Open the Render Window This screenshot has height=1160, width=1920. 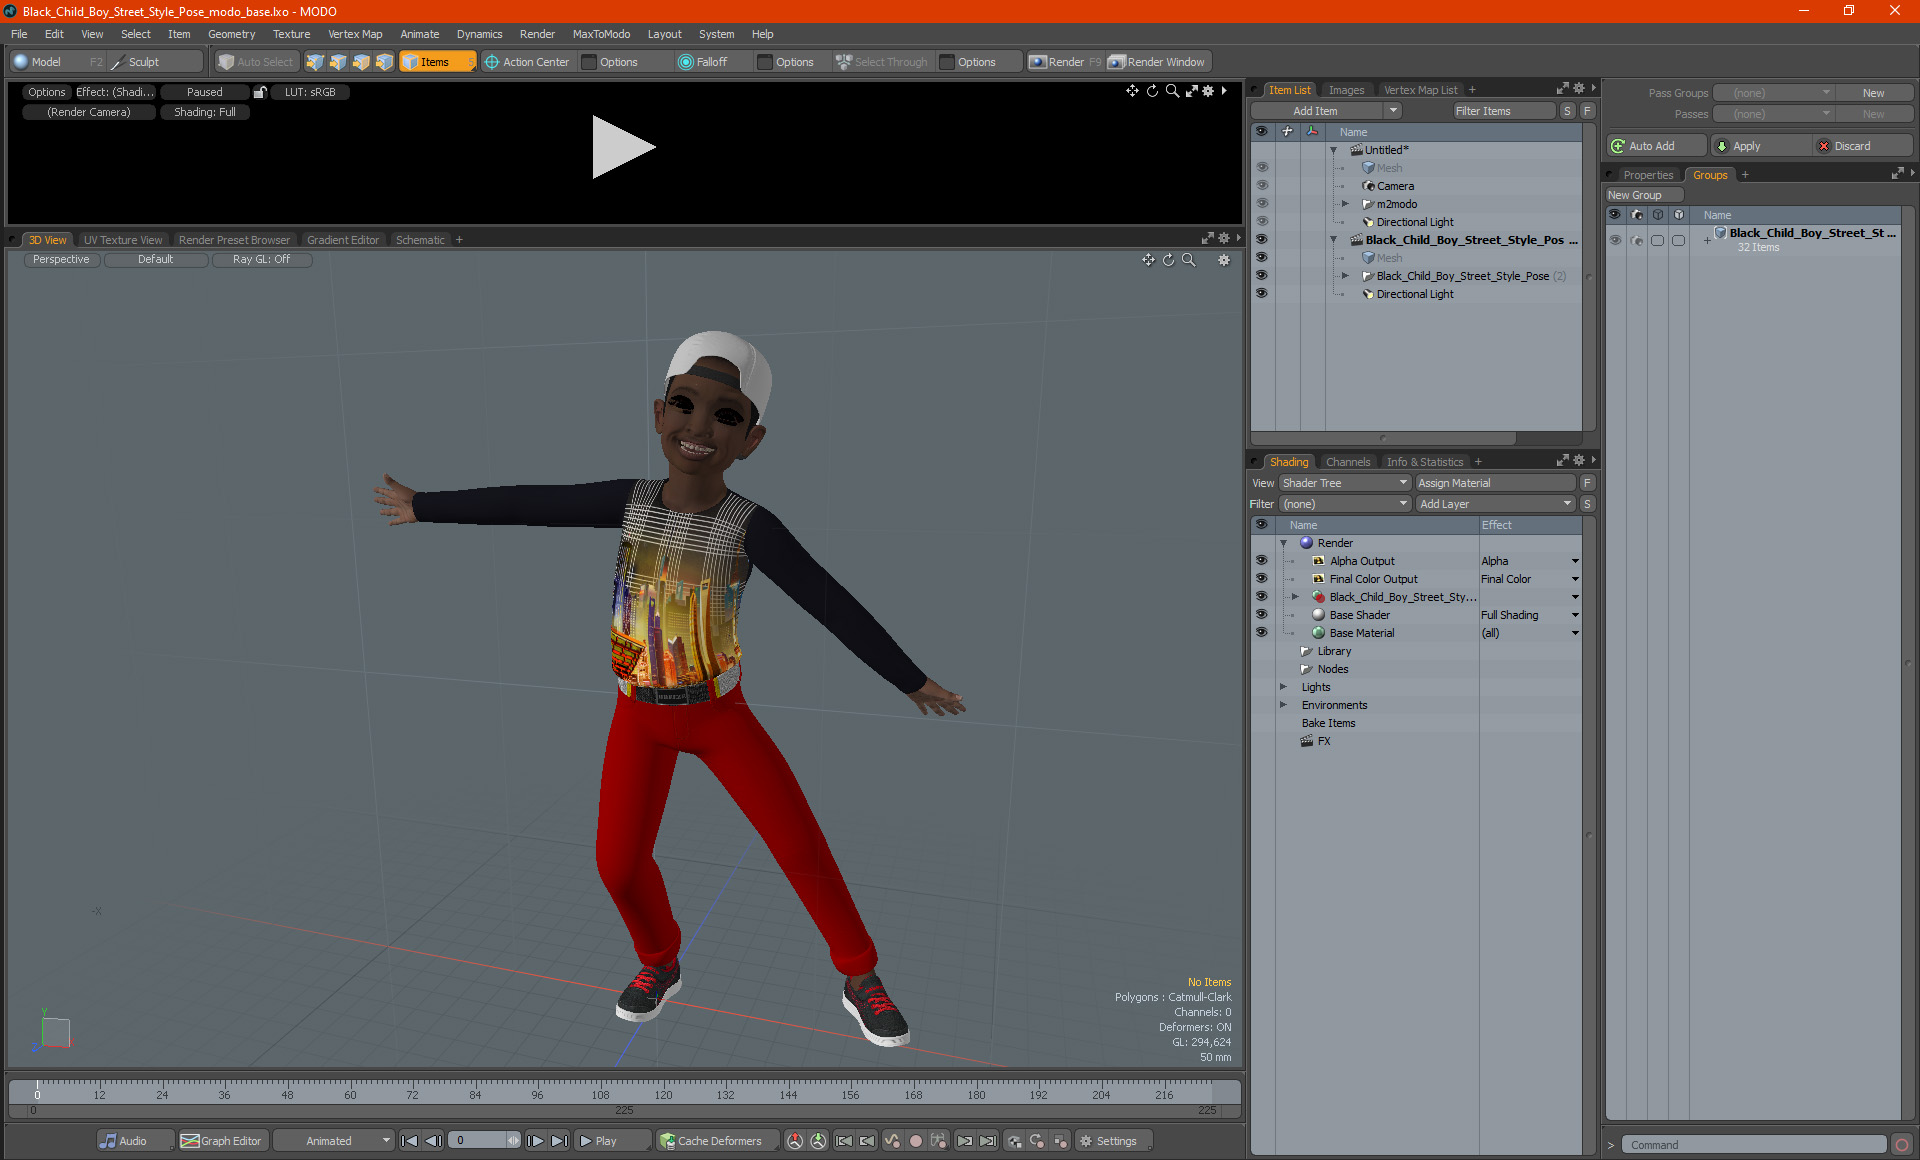(1158, 62)
